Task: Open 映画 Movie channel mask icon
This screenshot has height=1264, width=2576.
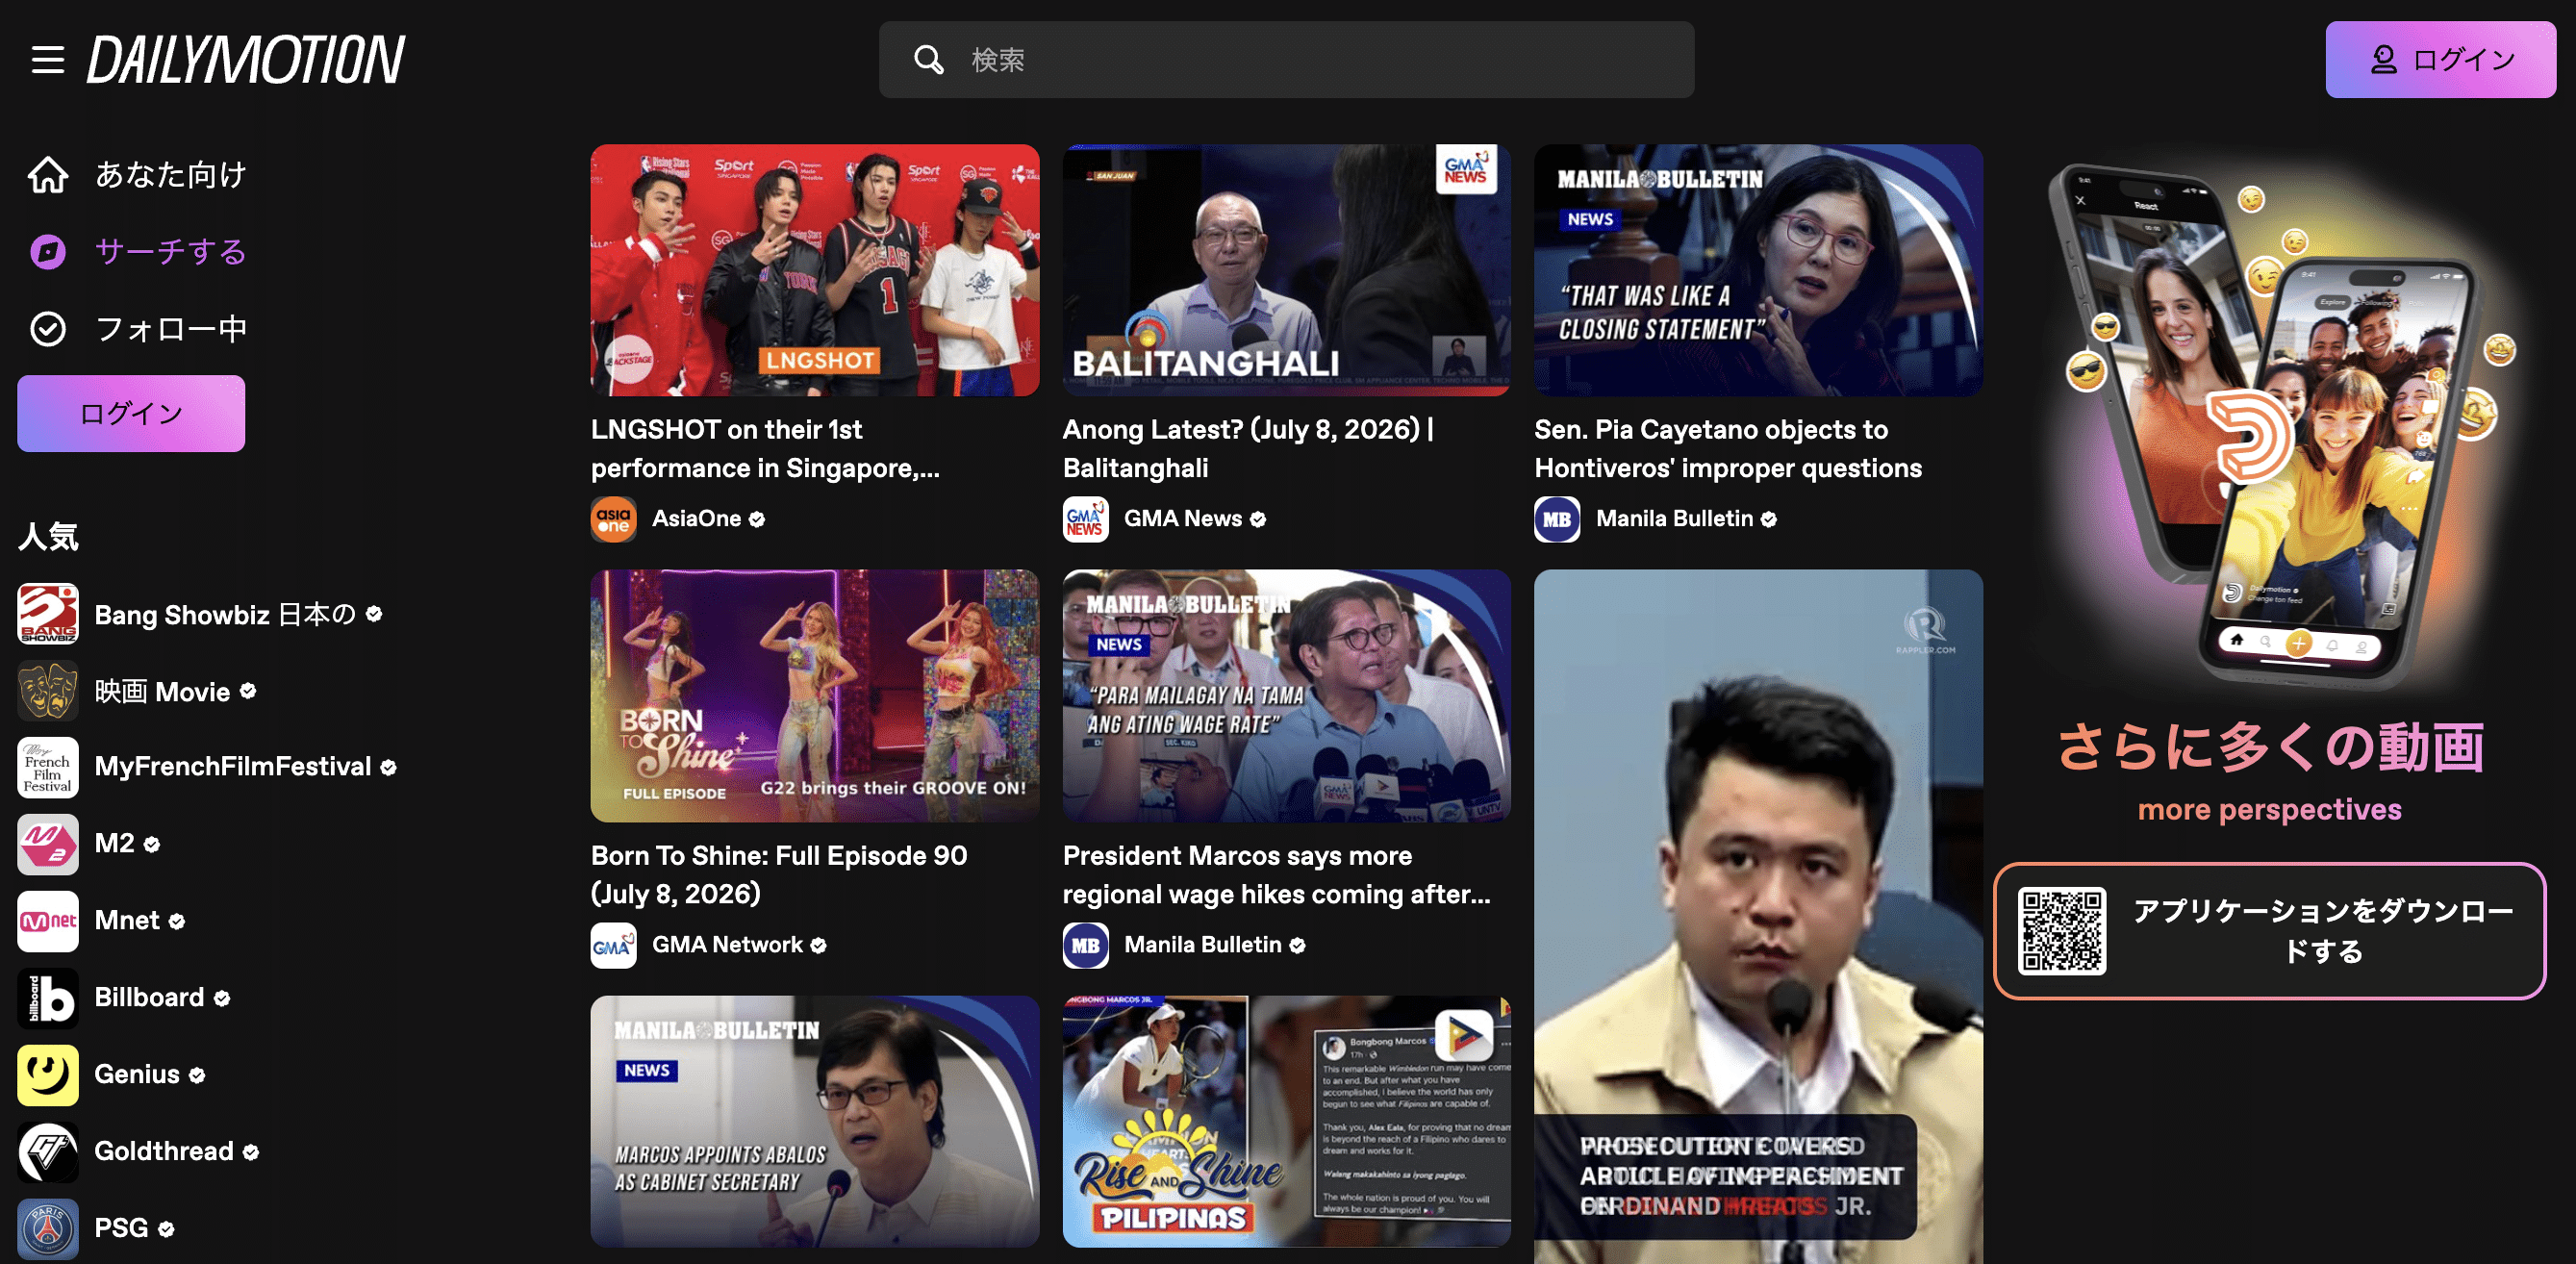Action: click(48, 691)
